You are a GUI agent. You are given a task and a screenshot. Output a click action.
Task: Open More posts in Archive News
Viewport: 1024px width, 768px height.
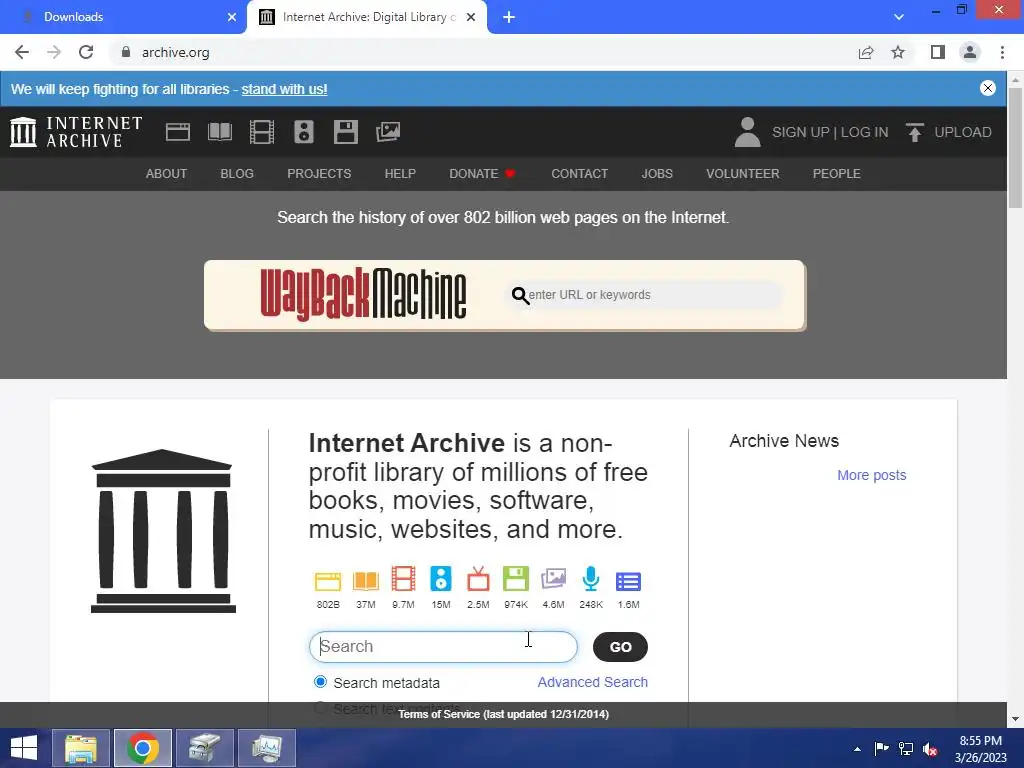click(x=872, y=475)
